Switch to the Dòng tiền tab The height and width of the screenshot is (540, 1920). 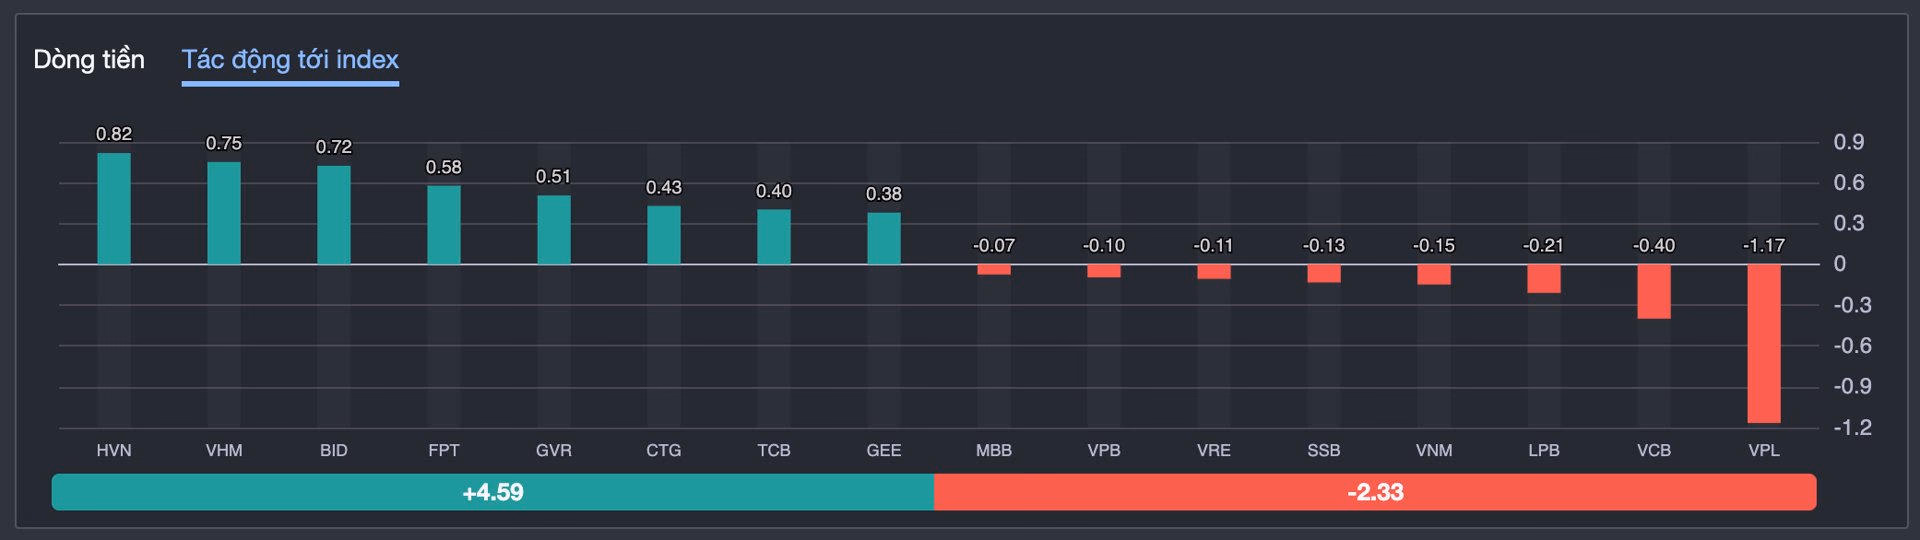(89, 60)
